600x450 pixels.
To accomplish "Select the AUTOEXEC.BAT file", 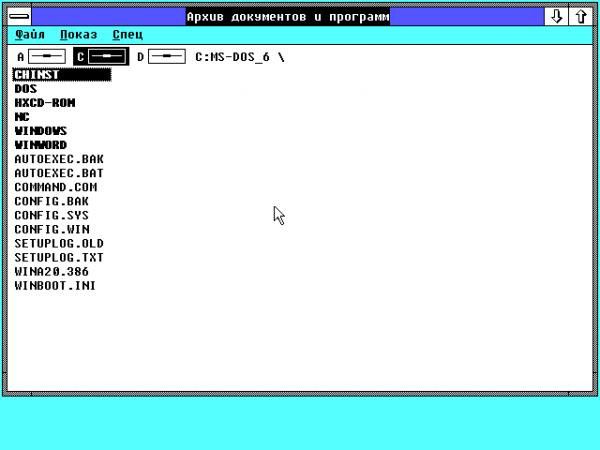I will pos(59,172).
